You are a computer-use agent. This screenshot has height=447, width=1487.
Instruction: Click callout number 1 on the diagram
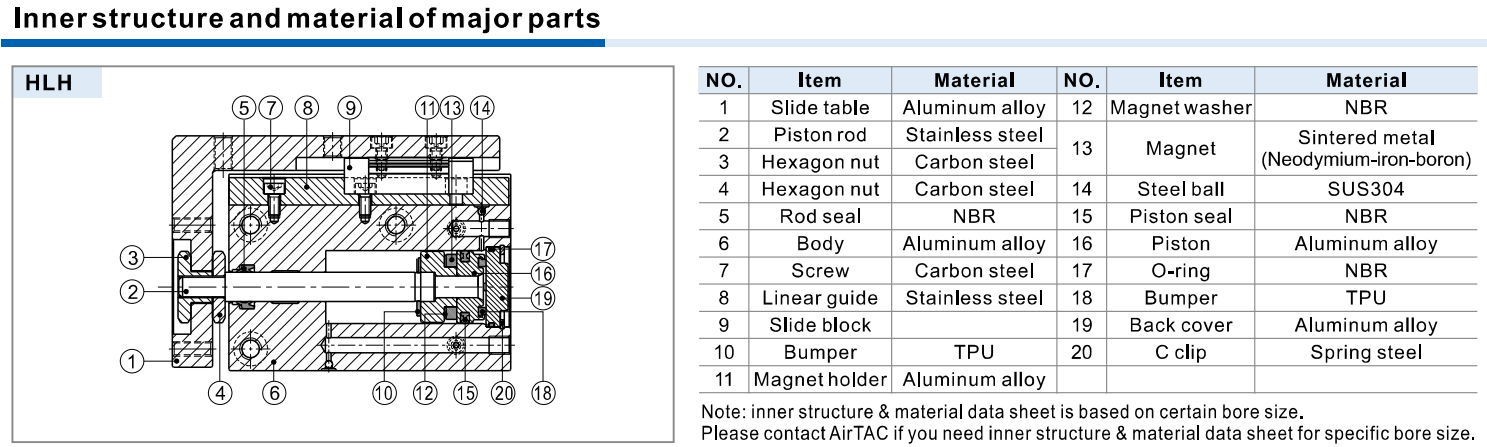[x=132, y=360]
